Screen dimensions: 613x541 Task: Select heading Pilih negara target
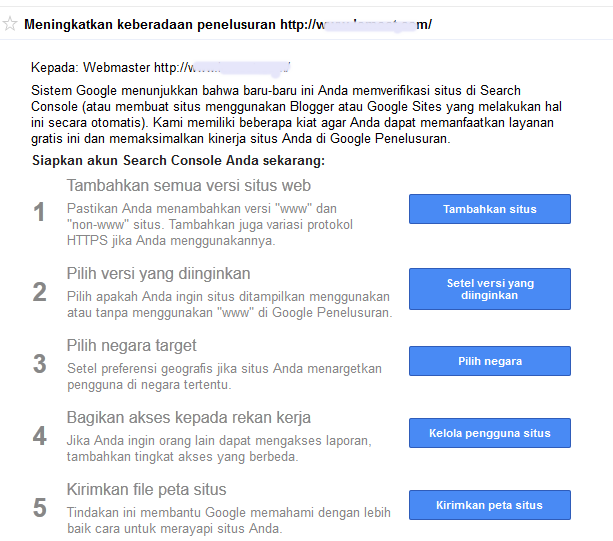[x=131, y=346]
